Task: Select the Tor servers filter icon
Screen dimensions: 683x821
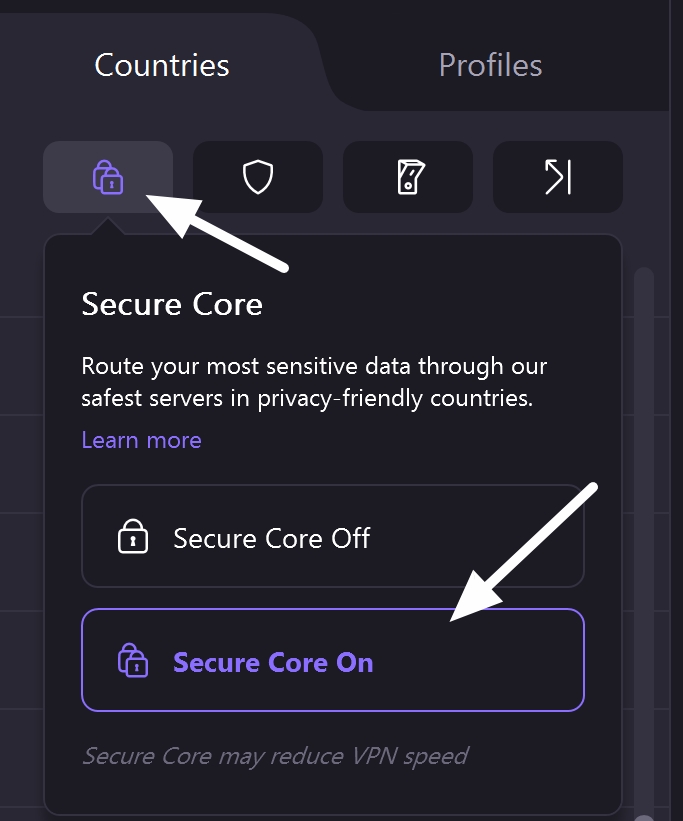Action: 557,177
